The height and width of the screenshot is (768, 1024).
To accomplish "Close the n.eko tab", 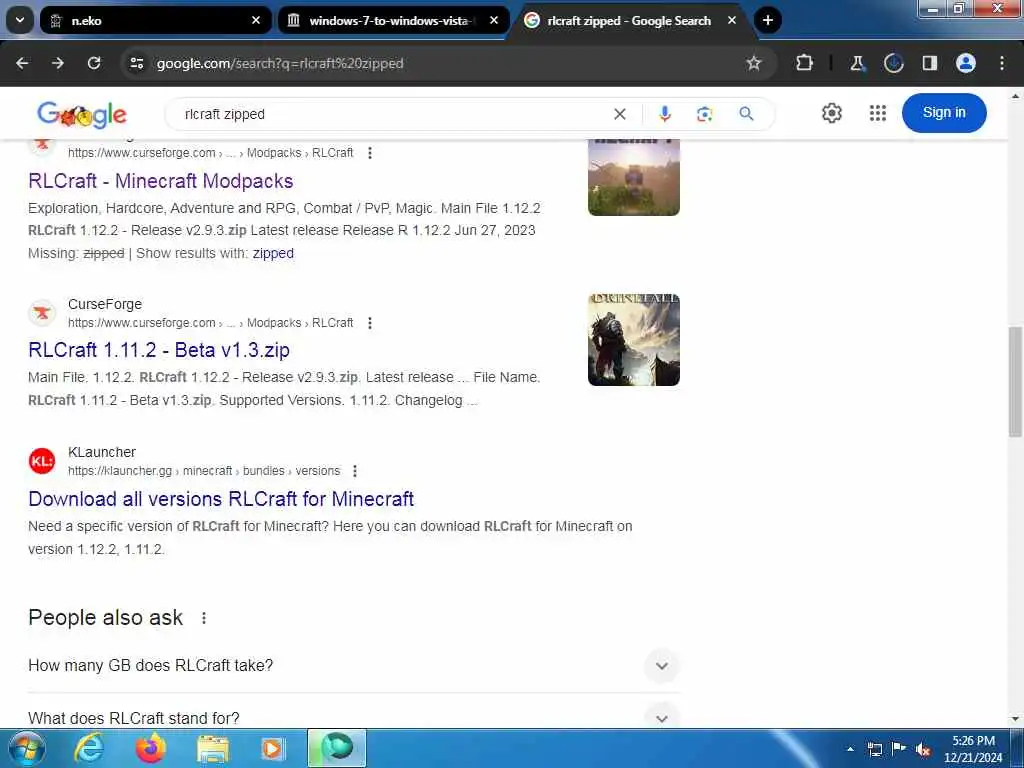I will 256,20.
